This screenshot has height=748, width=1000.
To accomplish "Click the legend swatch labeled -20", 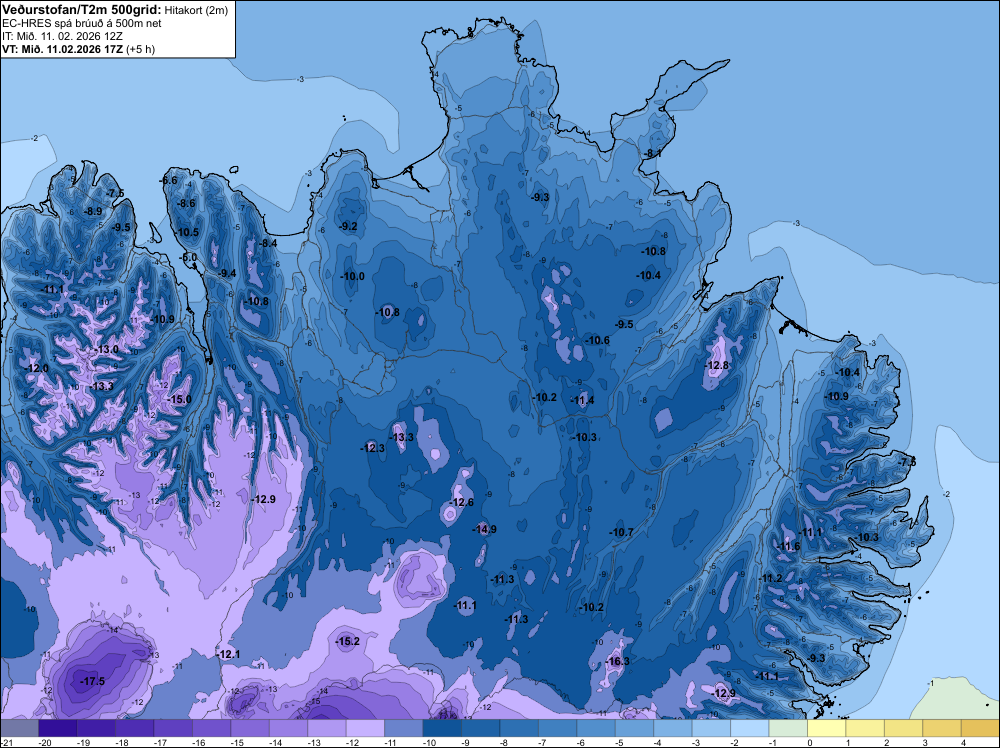I will point(58,728).
